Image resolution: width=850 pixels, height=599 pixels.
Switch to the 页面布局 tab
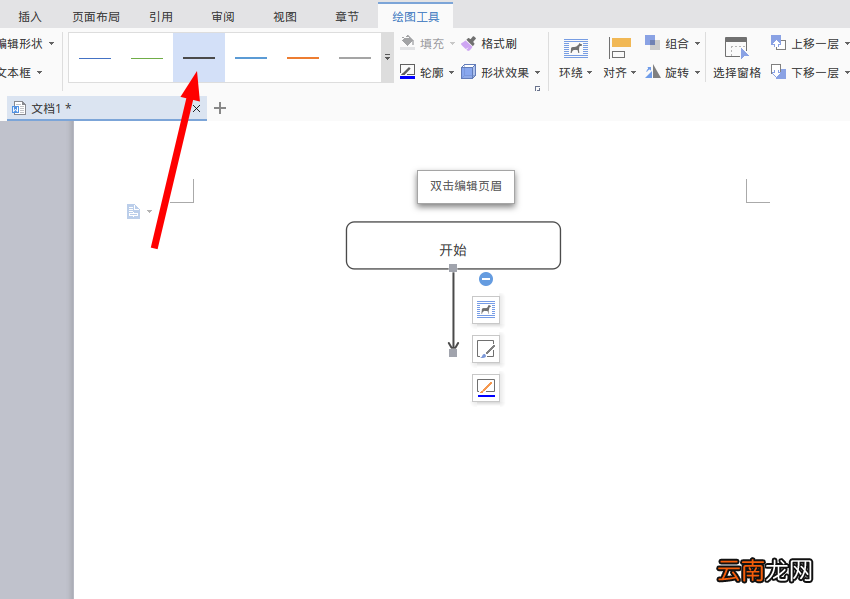pos(96,17)
